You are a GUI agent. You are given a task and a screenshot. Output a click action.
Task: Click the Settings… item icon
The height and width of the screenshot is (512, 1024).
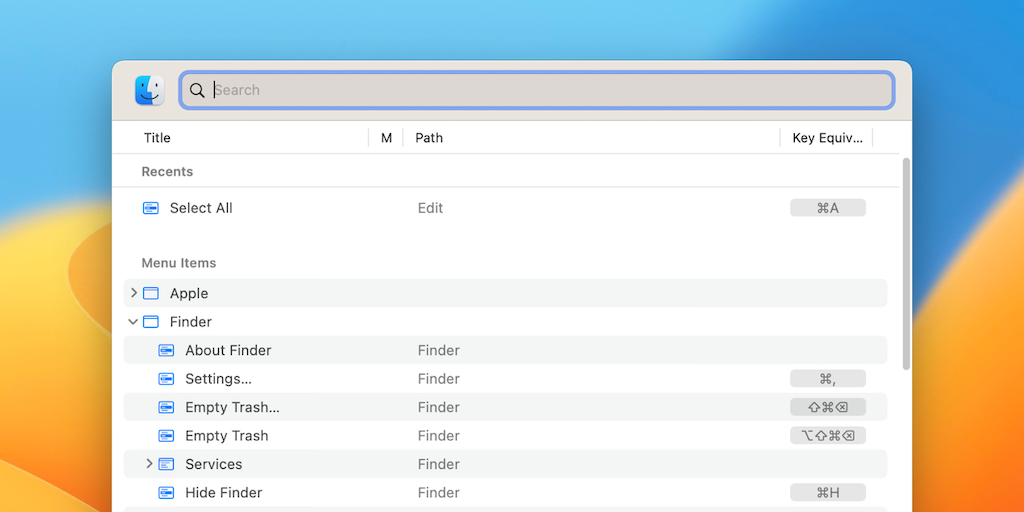pos(167,379)
